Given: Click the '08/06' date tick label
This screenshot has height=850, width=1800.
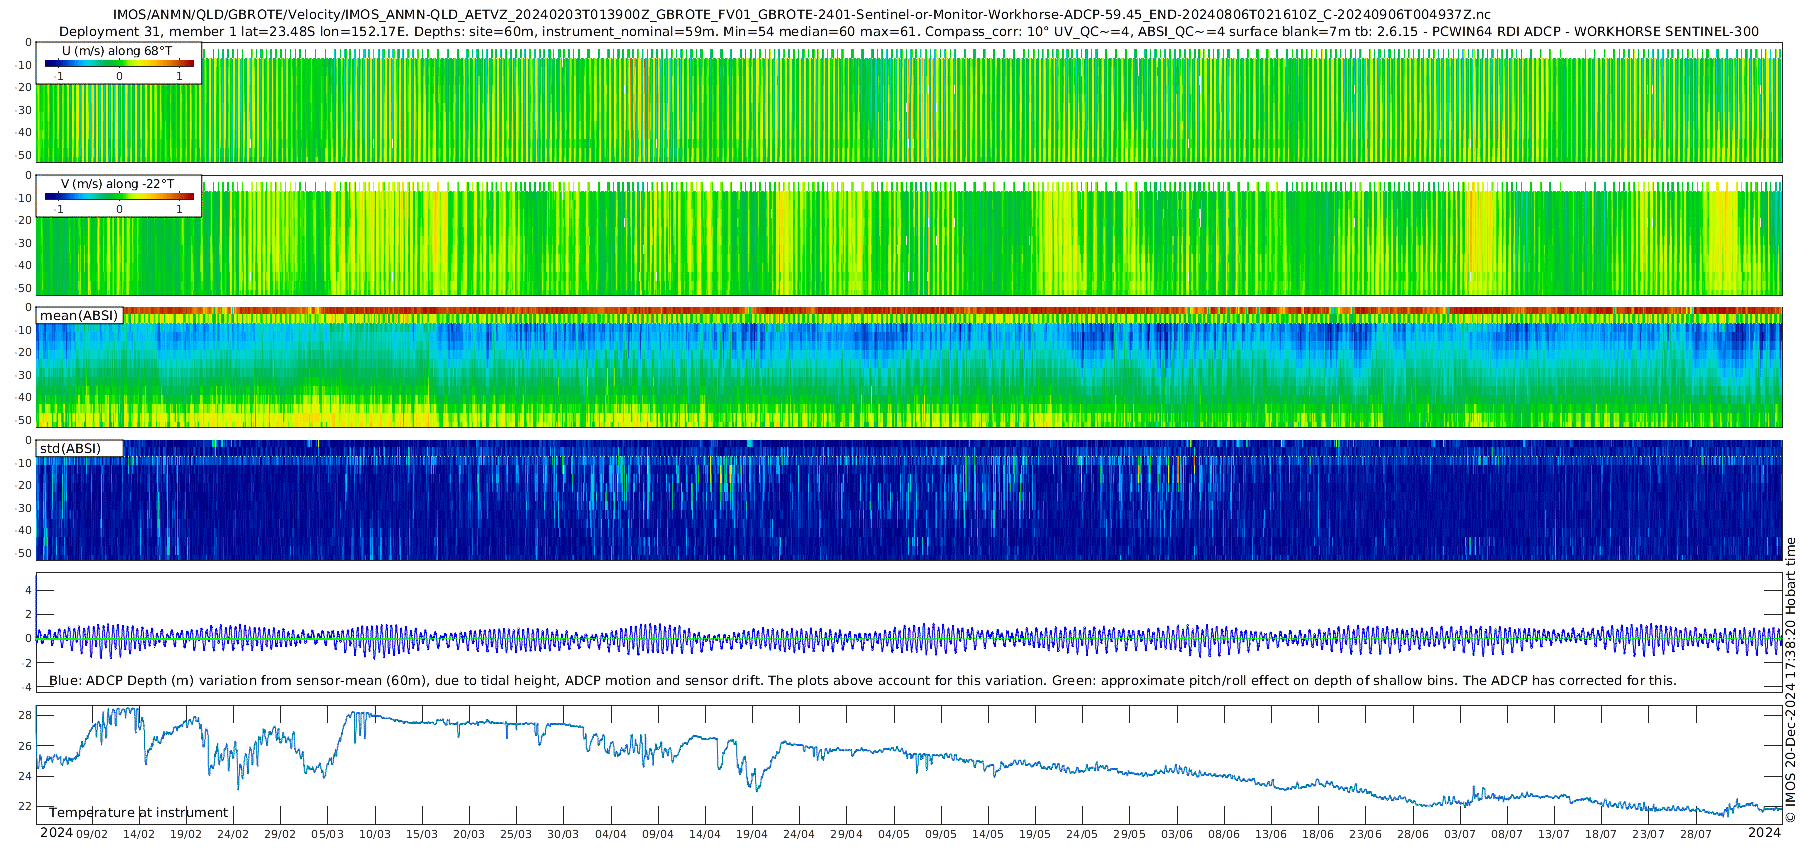Looking at the screenshot, I should point(1224,834).
